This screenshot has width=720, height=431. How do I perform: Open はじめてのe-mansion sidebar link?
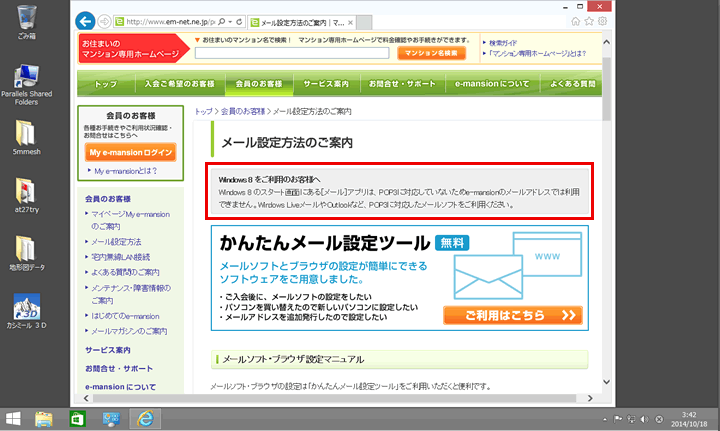[x=125, y=316]
